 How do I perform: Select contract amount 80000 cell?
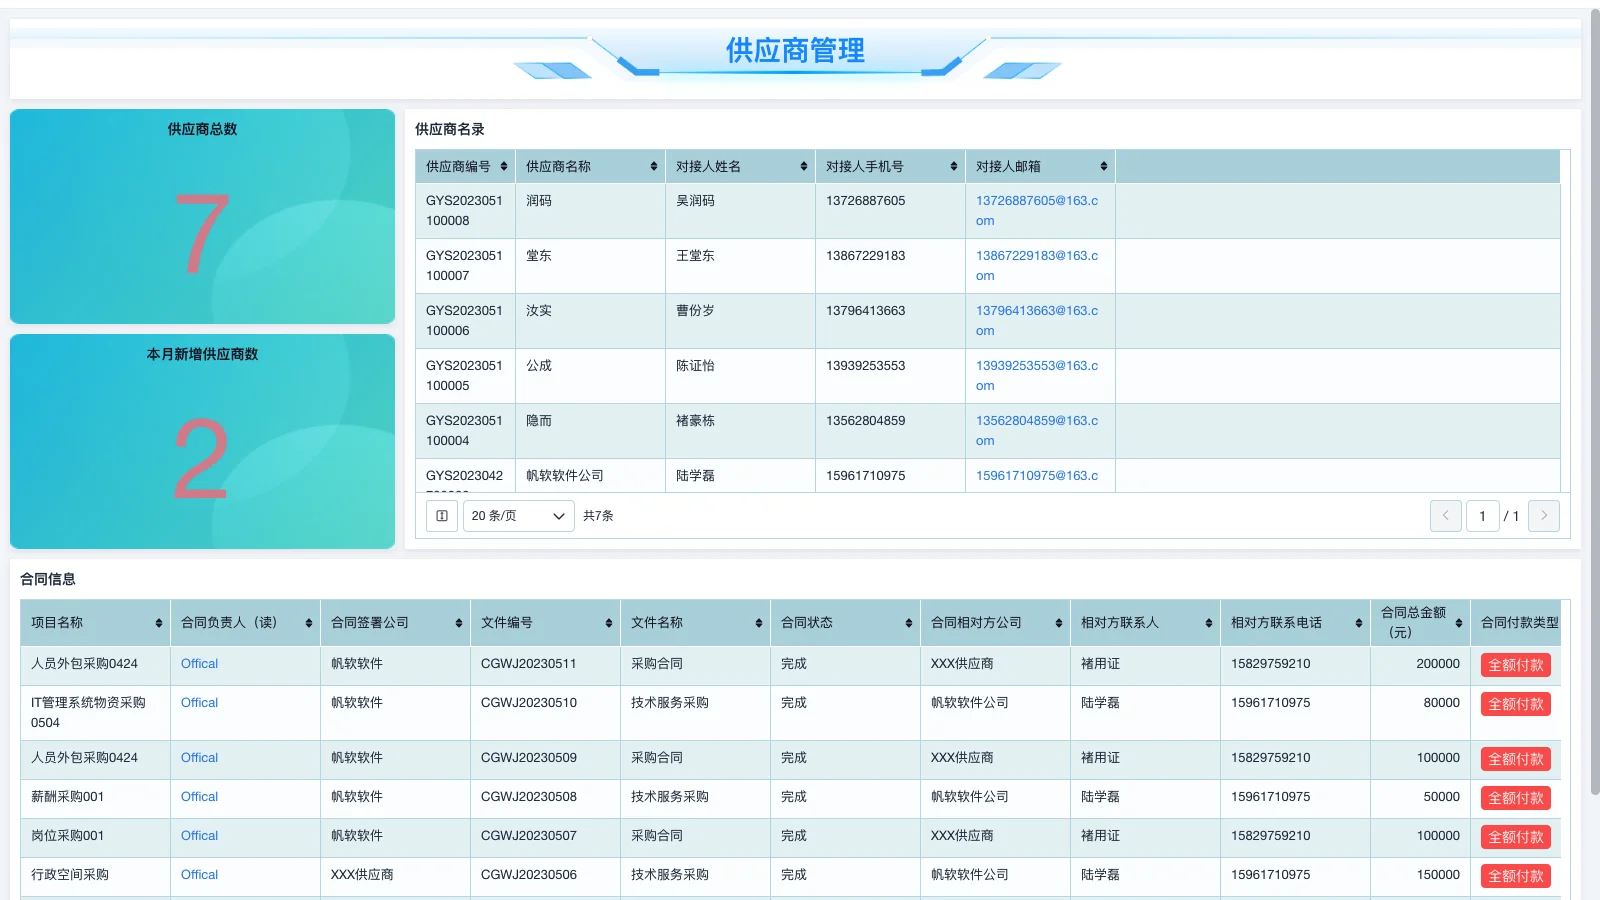click(x=1420, y=712)
